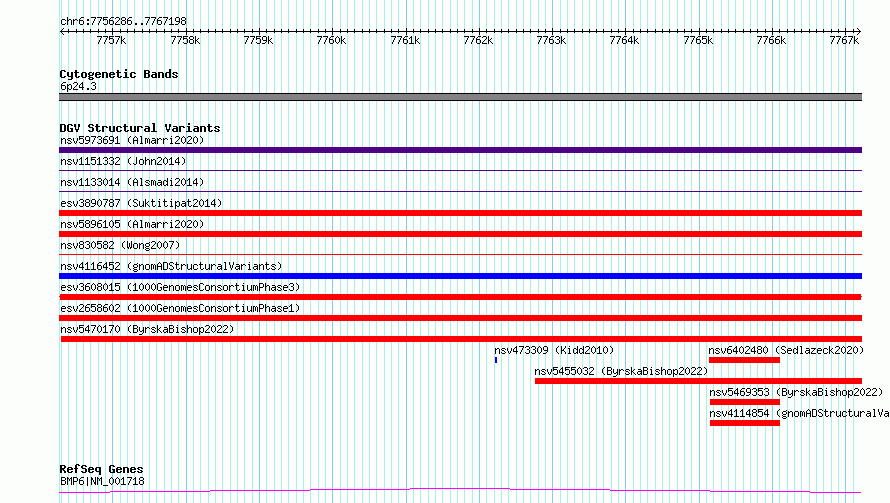Click the red bar under nsv6402480
This screenshot has height=503, width=890.
point(744,360)
